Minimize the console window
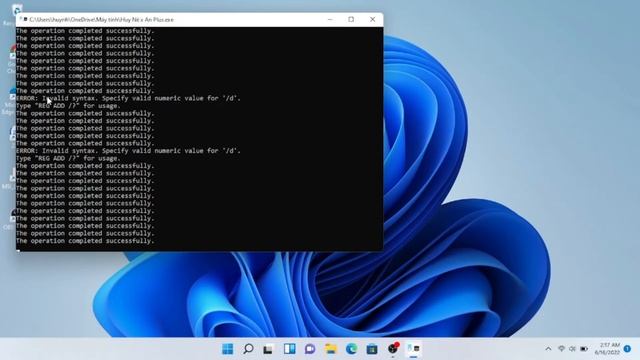Image resolution: width=640 pixels, height=360 pixels. (330, 19)
